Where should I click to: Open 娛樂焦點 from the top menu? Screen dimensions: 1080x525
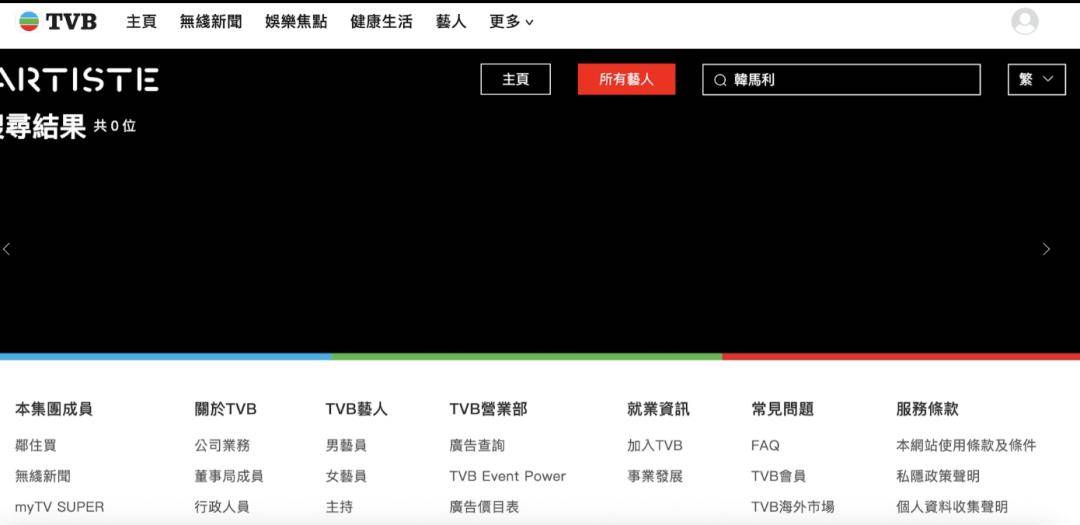tap(296, 22)
